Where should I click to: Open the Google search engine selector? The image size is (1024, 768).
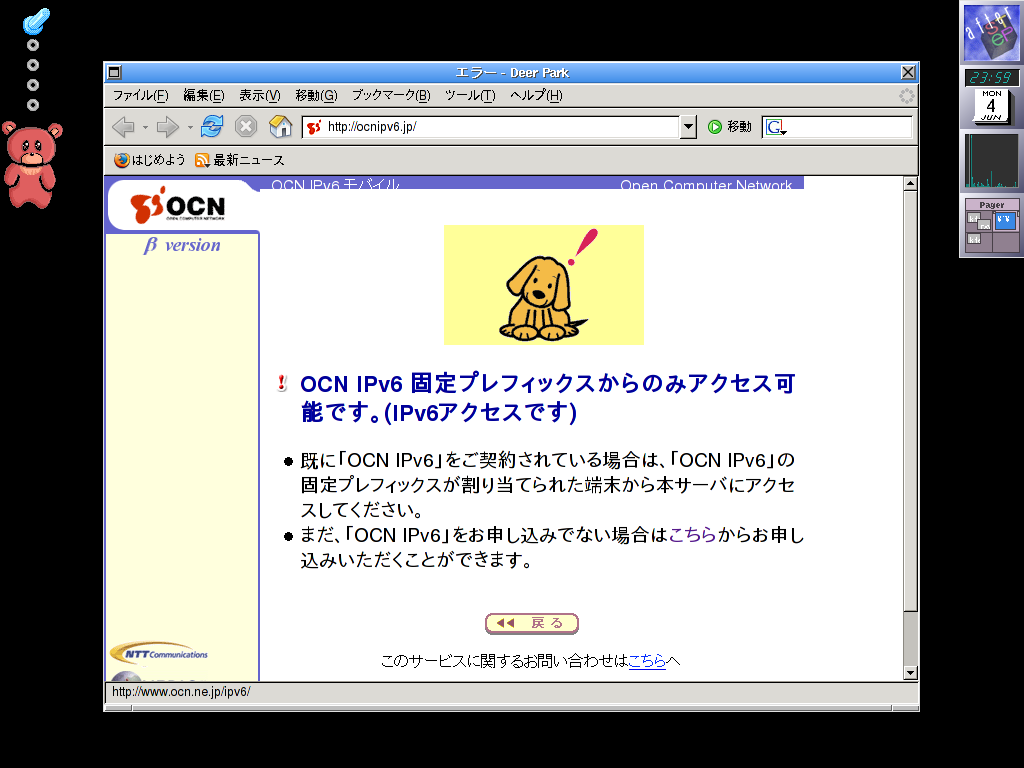tap(776, 127)
